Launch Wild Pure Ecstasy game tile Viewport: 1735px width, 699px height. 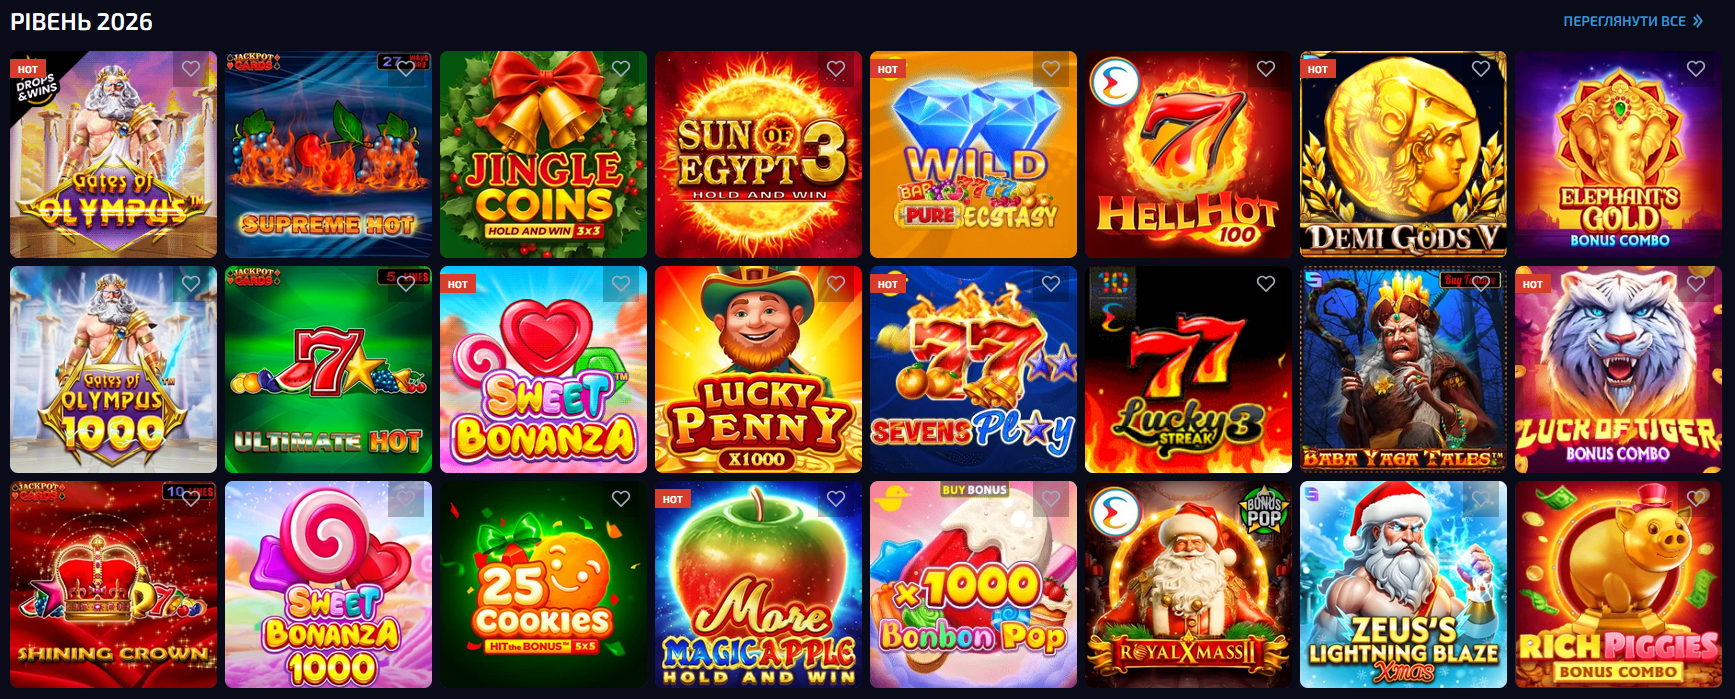(x=973, y=154)
